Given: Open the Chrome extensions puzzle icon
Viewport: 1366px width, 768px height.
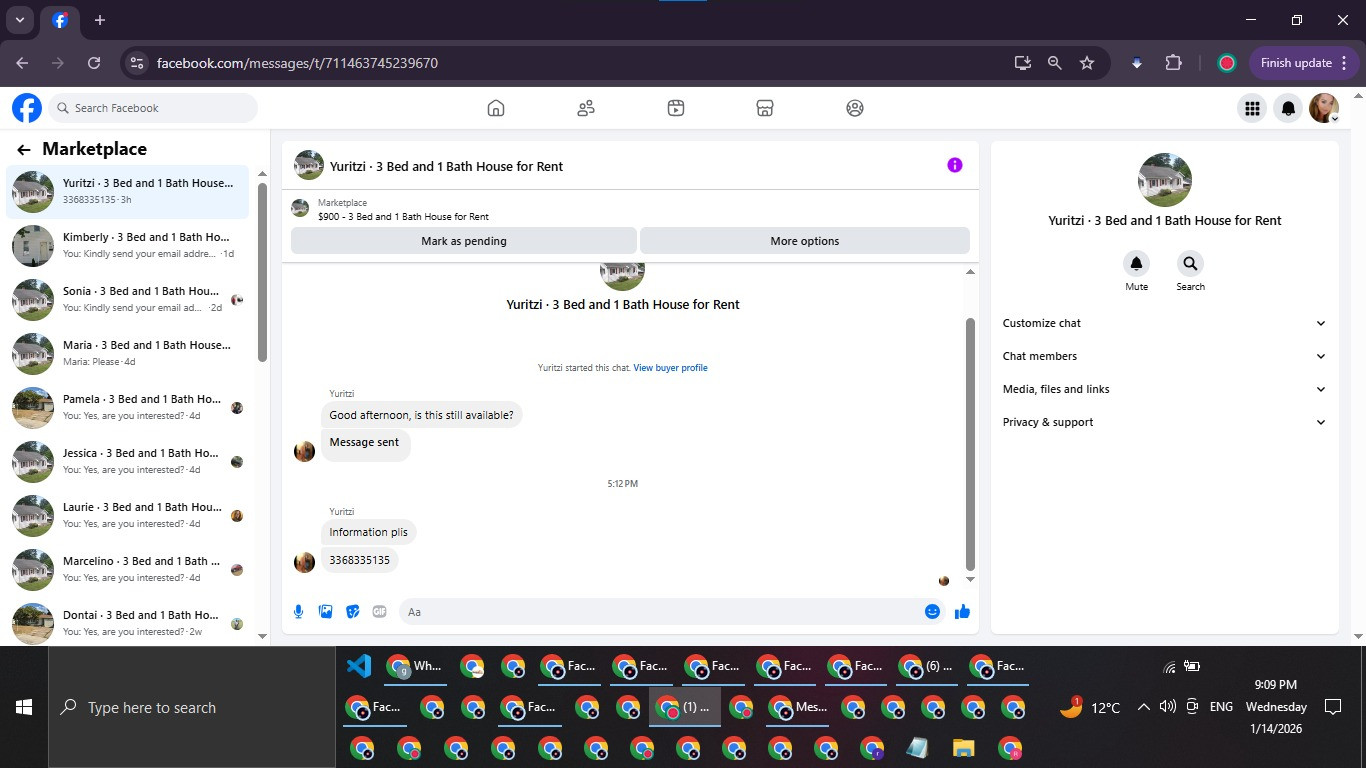Looking at the screenshot, I should [x=1173, y=63].
